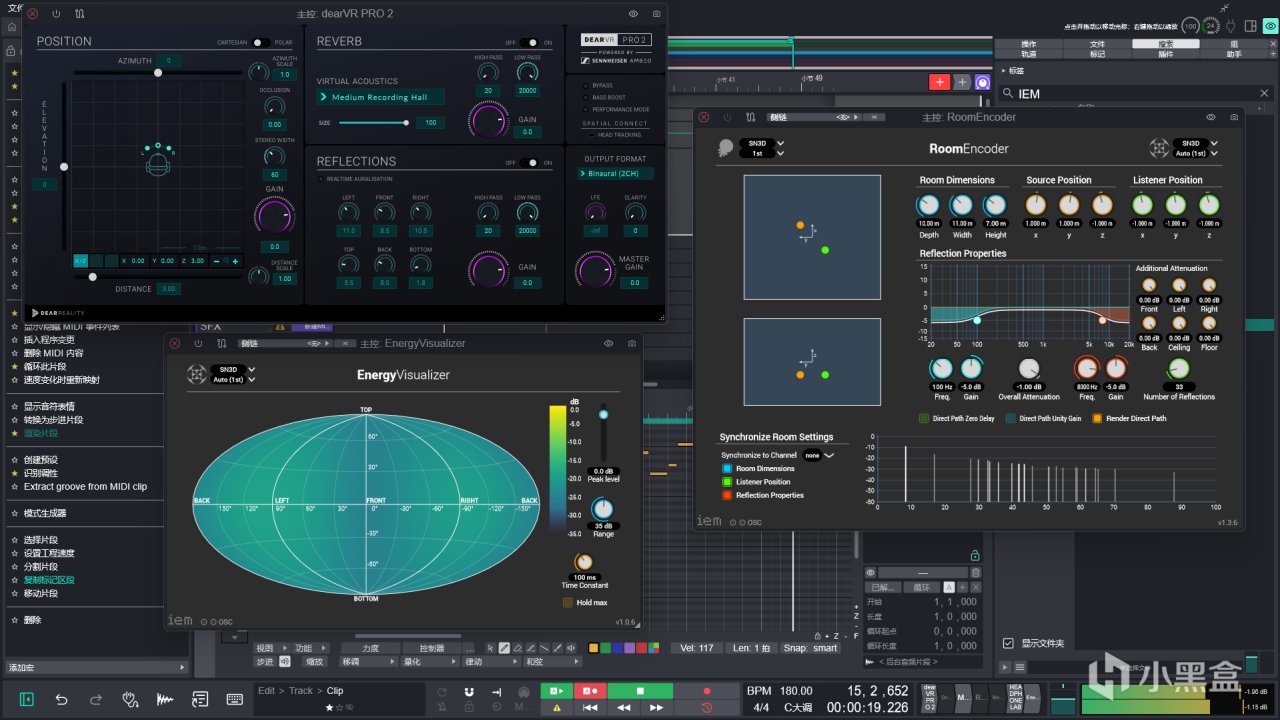Viewport: 1280px width, 720px height.
Task: Toggle power bypass in RoomEncoder window
Action: 727,117
